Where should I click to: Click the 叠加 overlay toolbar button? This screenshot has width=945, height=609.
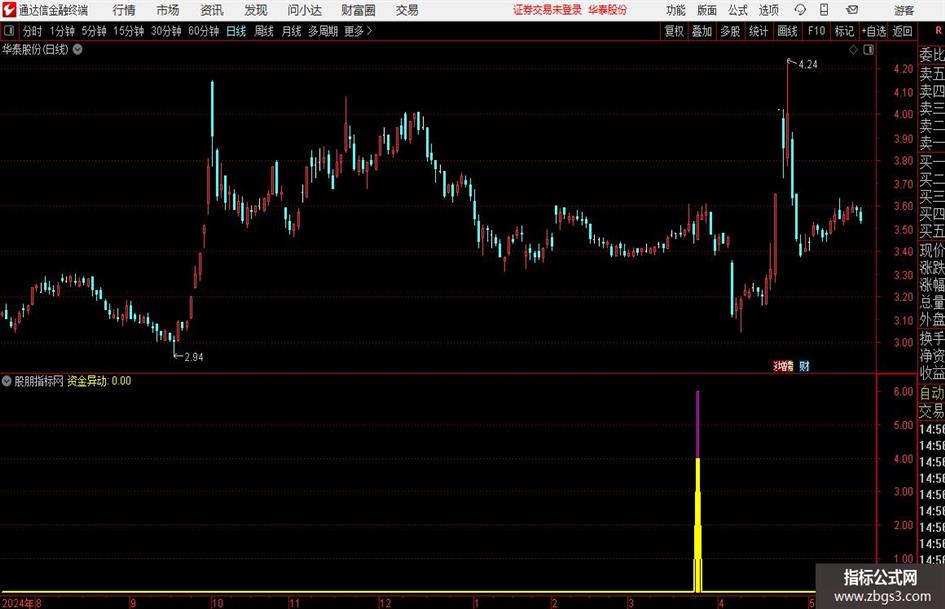tap(702, 31)
